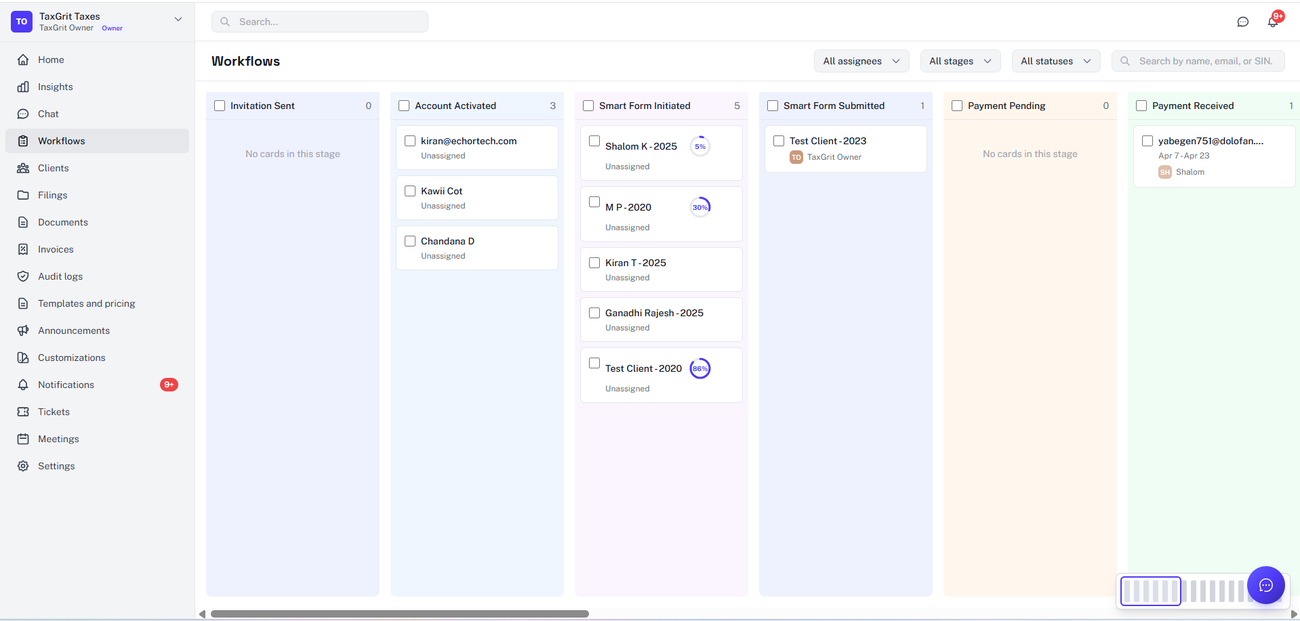Toggle the Invitation Sent column checkbox
The height and width of the screenshot is (621, 1300).
220,106
